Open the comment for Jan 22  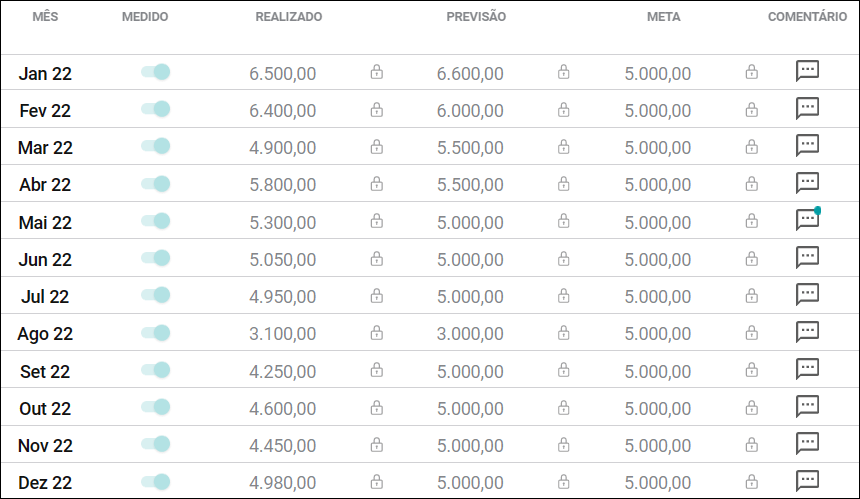[x=807, y=71]
